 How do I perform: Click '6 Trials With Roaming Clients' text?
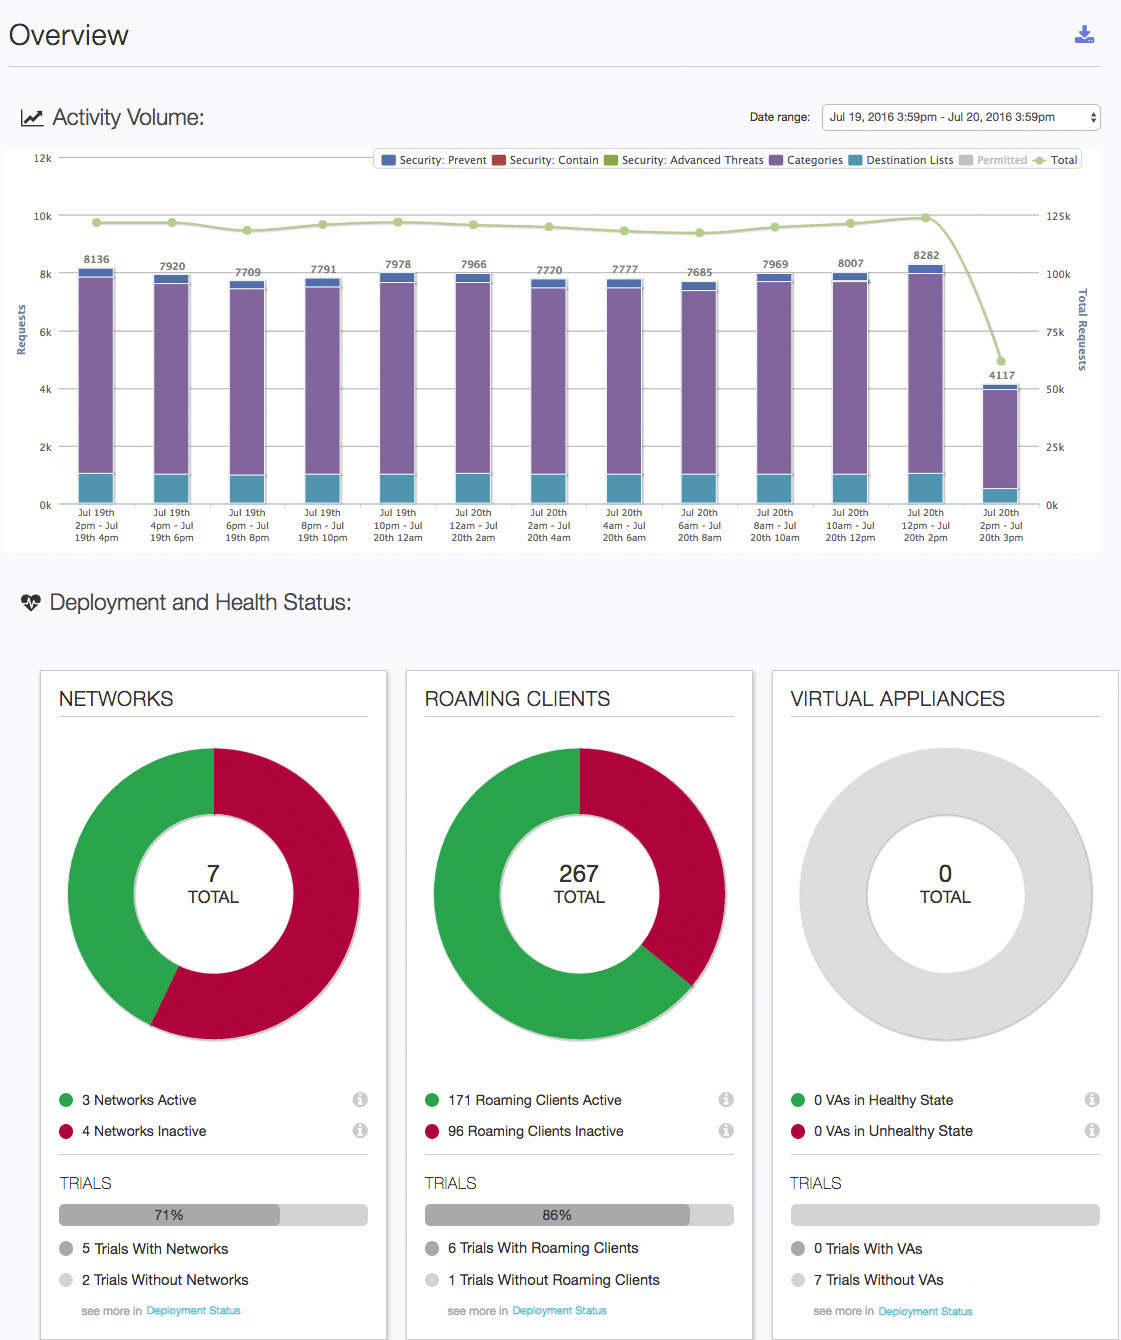[543, 1248]
